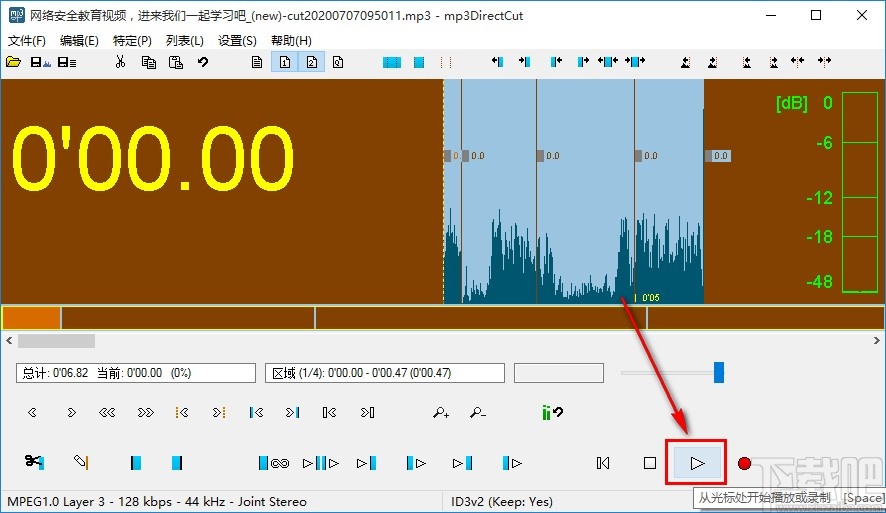Open the 设置(S) menu
Screen dimensions: 886x513
(x=237, y=41)
